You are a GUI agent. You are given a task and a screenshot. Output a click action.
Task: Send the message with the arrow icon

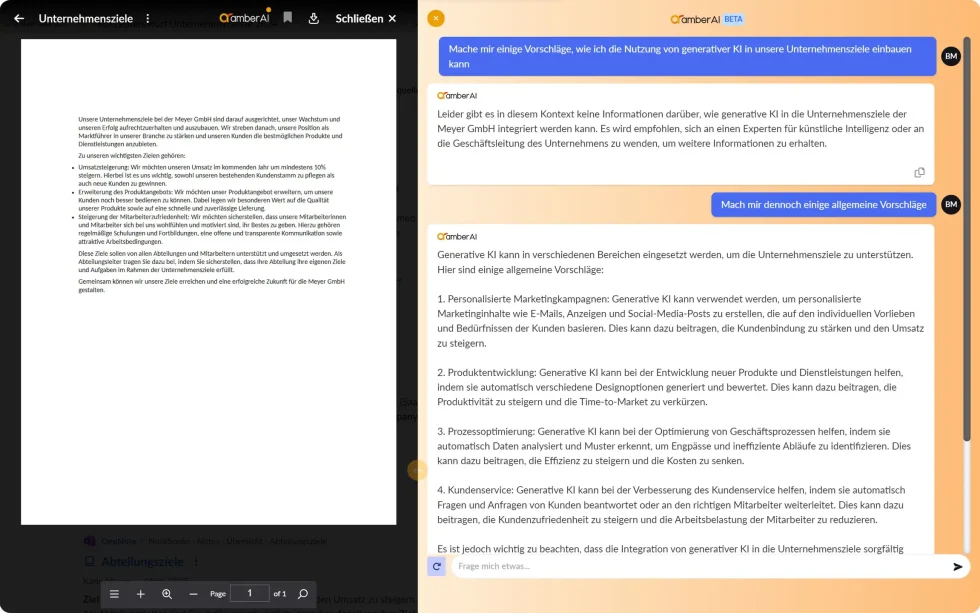(x=958, y=566)
